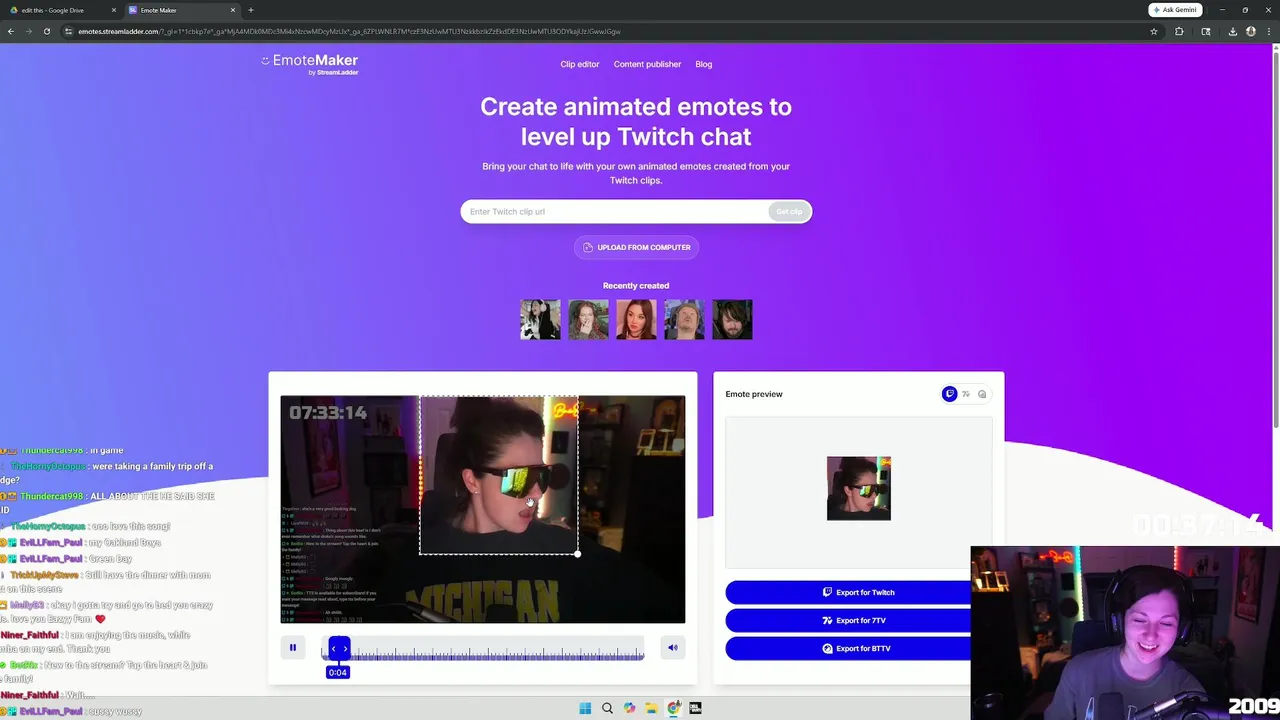Open Copilot from the taskbar
This screenshot has height=720, width=1280.
click(x=629, y=708)
